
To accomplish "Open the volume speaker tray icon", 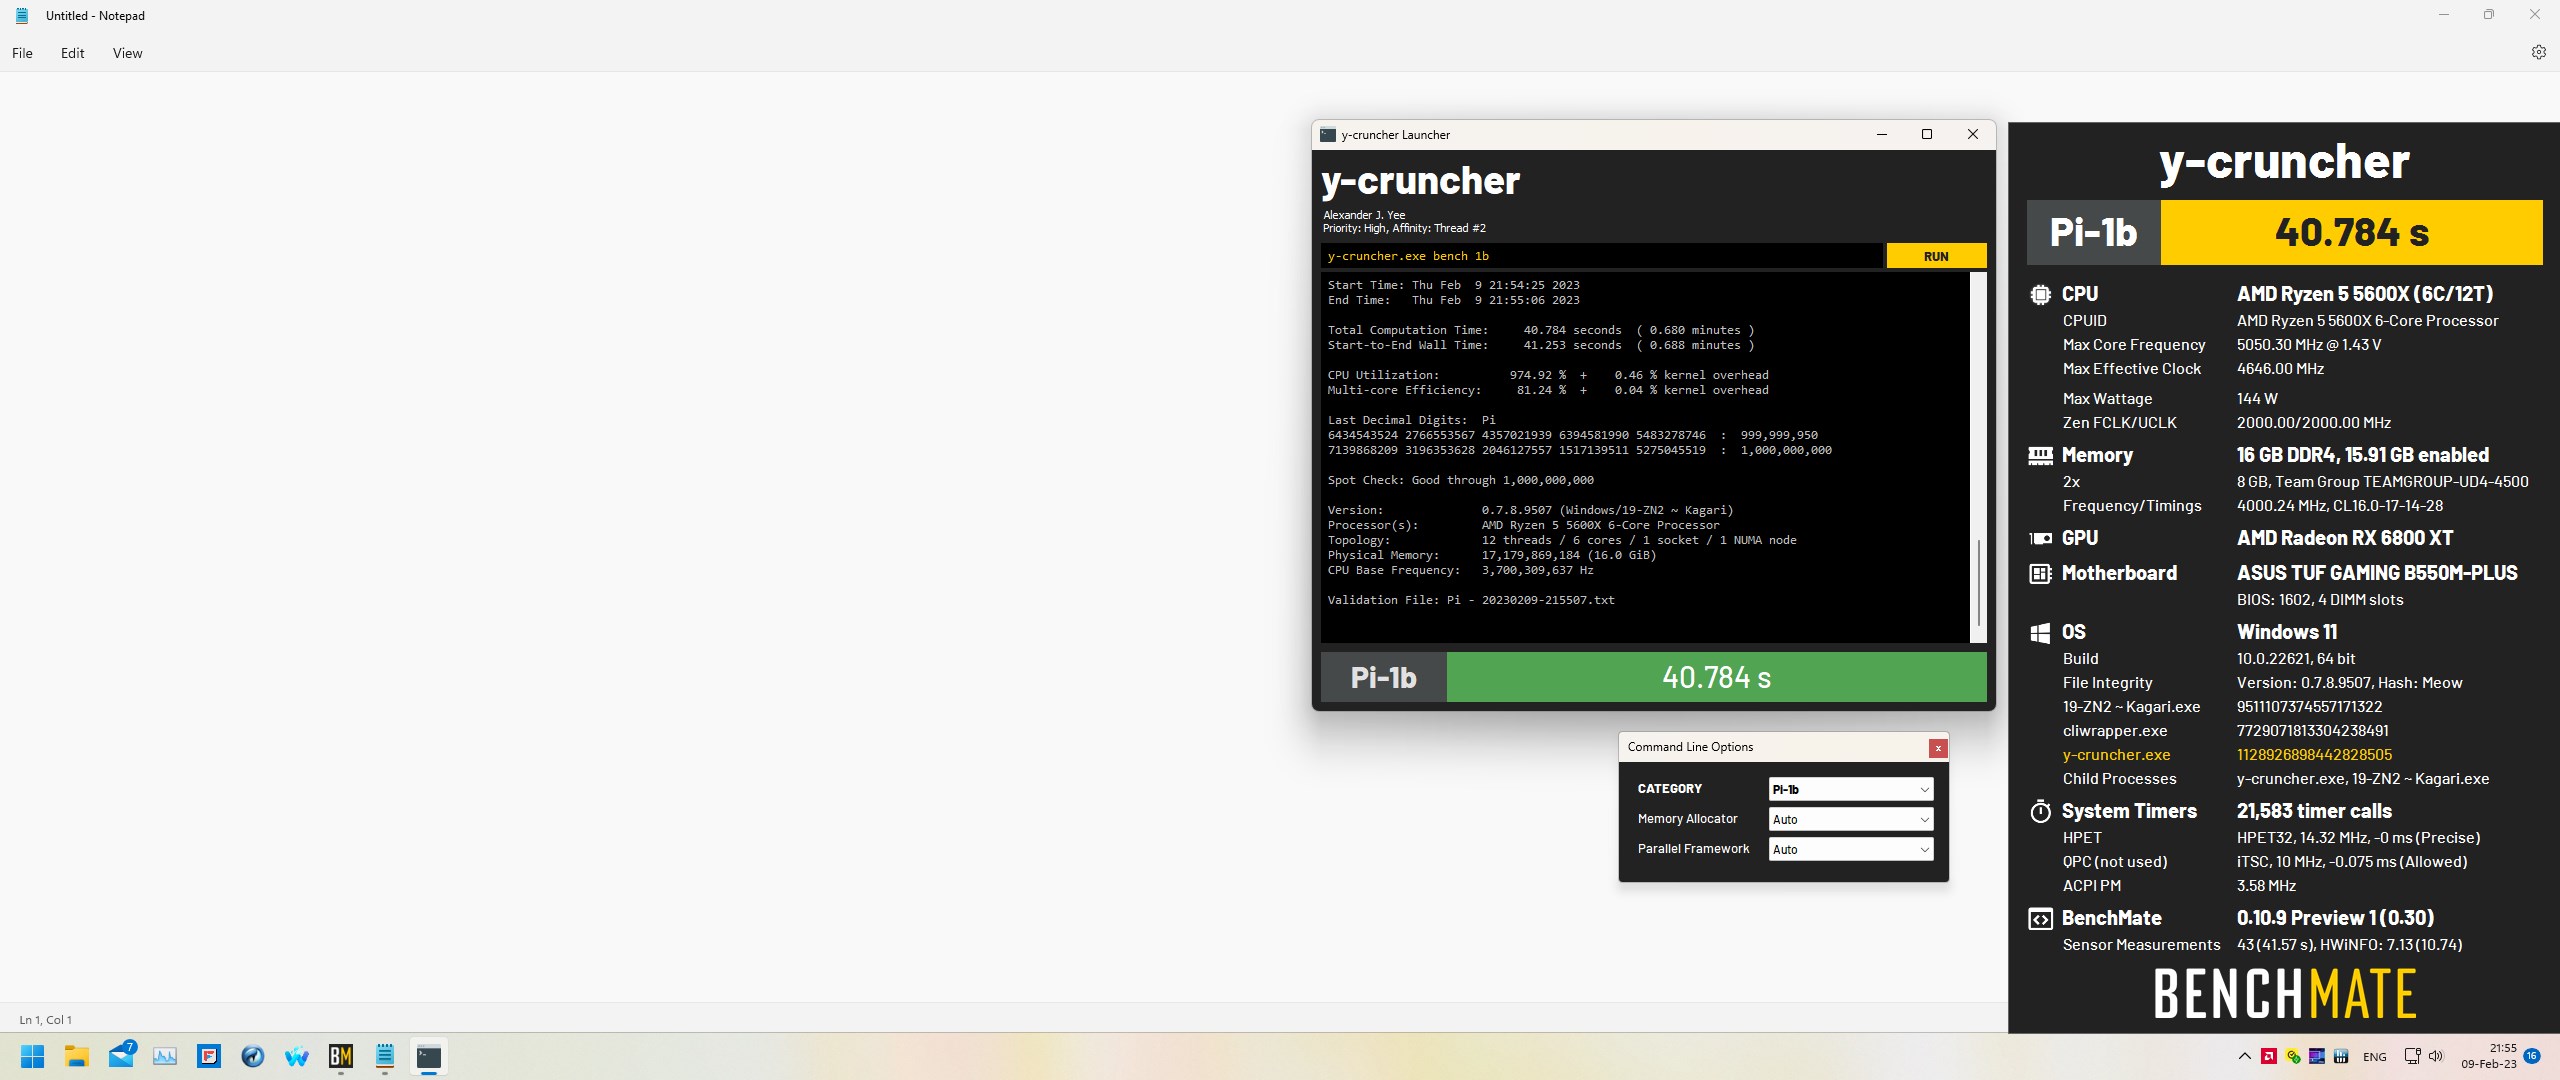I will (x=2436, y=1056).
